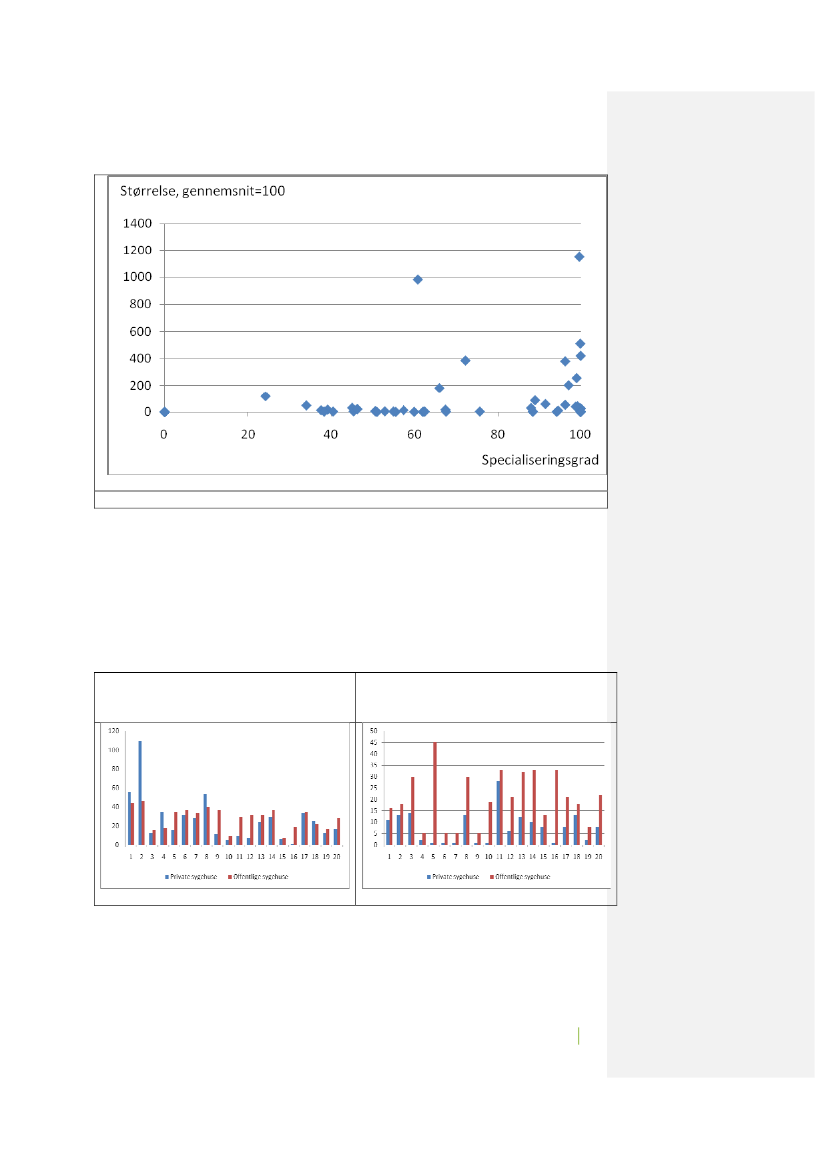The height and width of the screenshot is (1169, 826).
Task: Click the x-axis value 80 in scatter chart
Action: coord(497,435)
